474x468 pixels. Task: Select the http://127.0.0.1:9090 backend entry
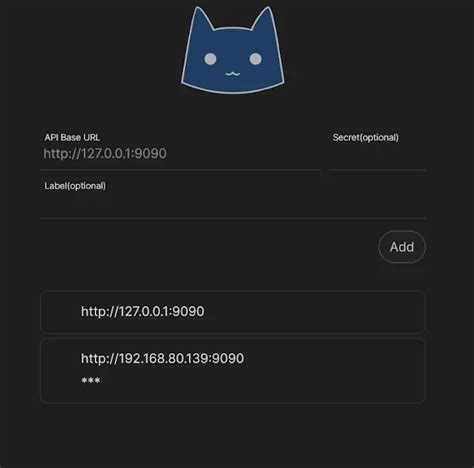click(233, 312)
